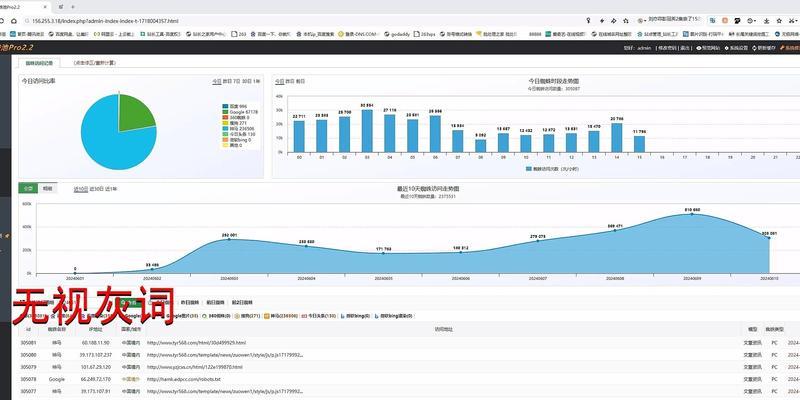The image size is (800, 400).
Task: Click the key icon in address bar
Action: pyautogui.click(x=588, y=21)
